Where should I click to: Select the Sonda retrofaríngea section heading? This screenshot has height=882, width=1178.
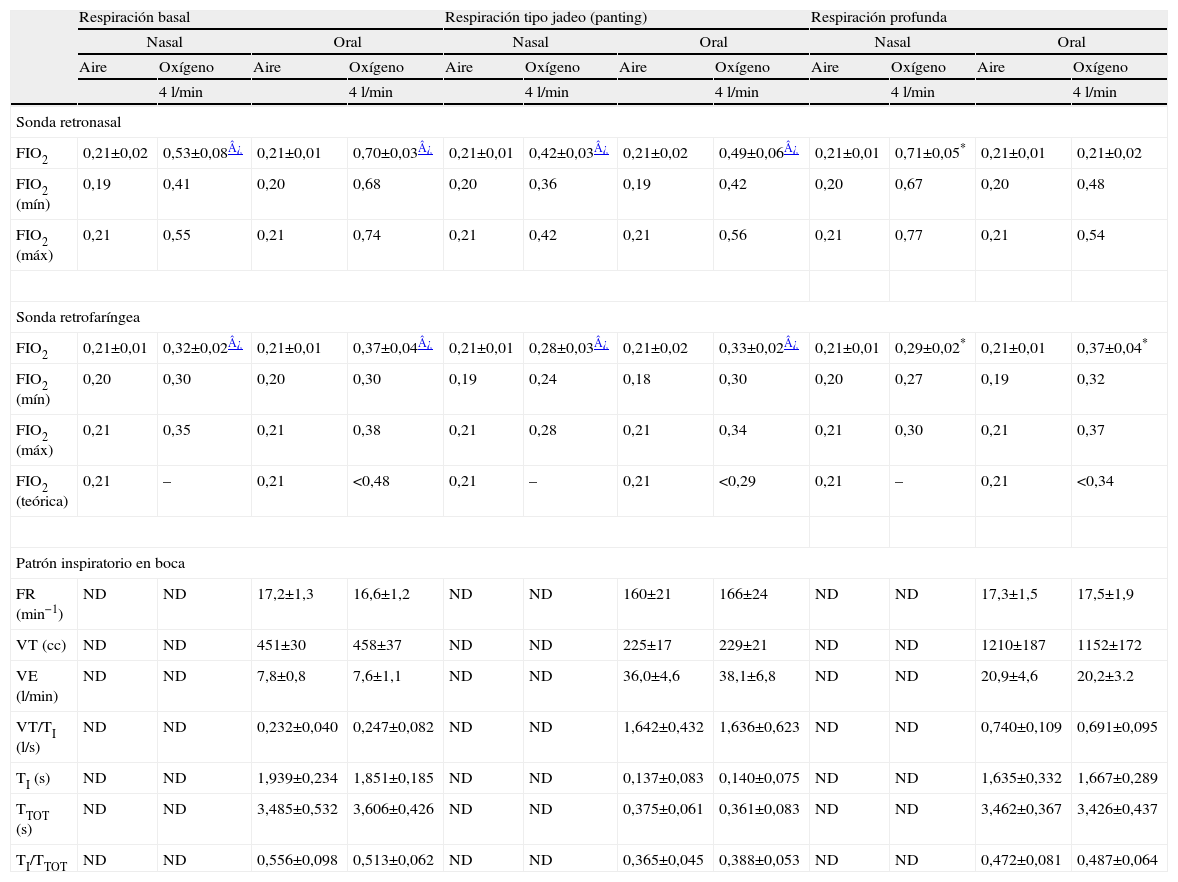[x=77, y=317]
